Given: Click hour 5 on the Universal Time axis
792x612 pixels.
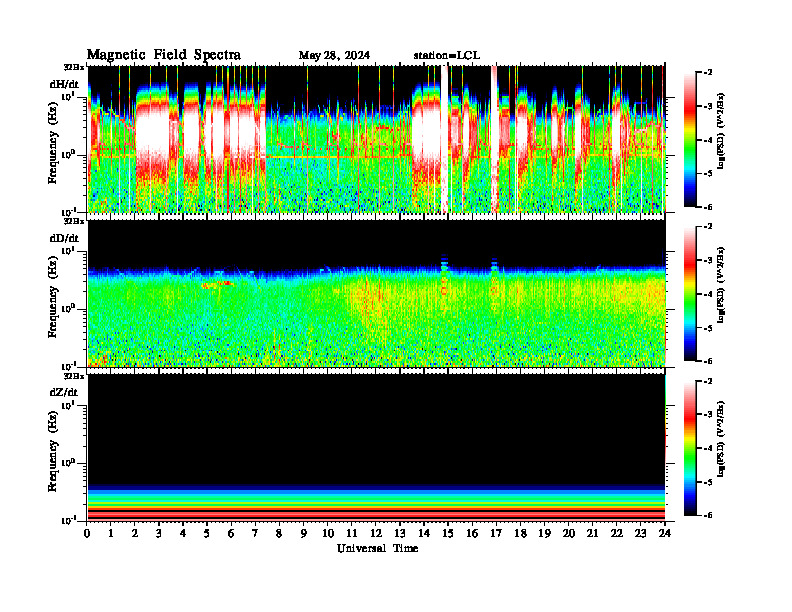Looking at the screenshot, I should (207, 533).
